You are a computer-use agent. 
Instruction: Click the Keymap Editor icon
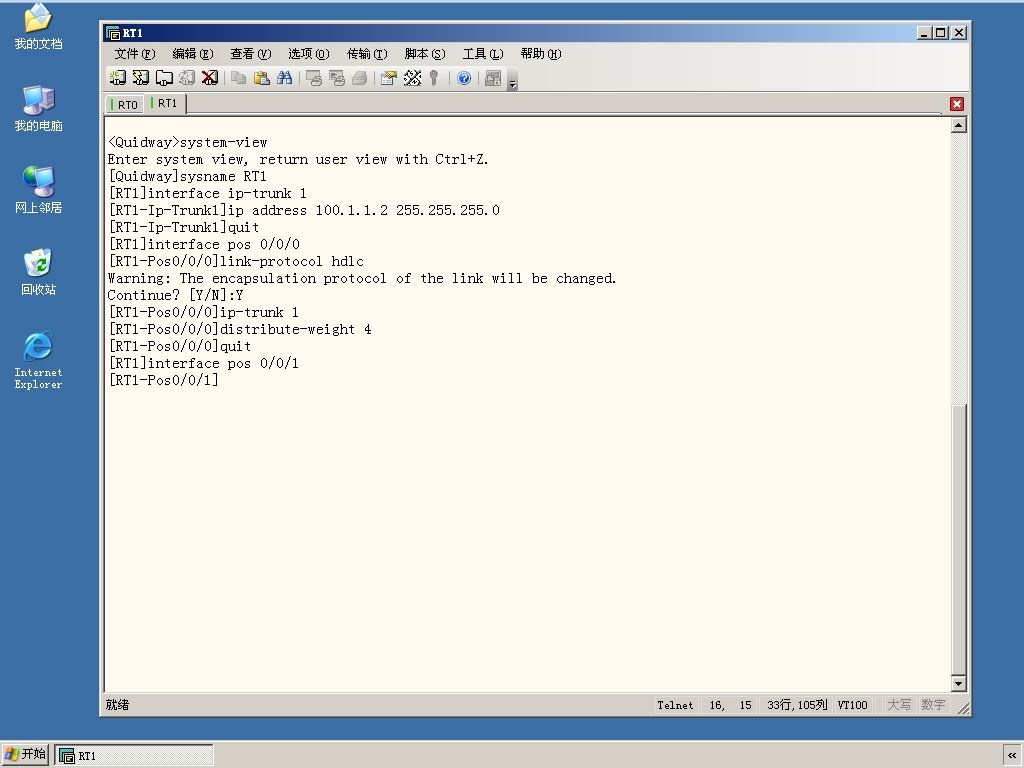412,78
